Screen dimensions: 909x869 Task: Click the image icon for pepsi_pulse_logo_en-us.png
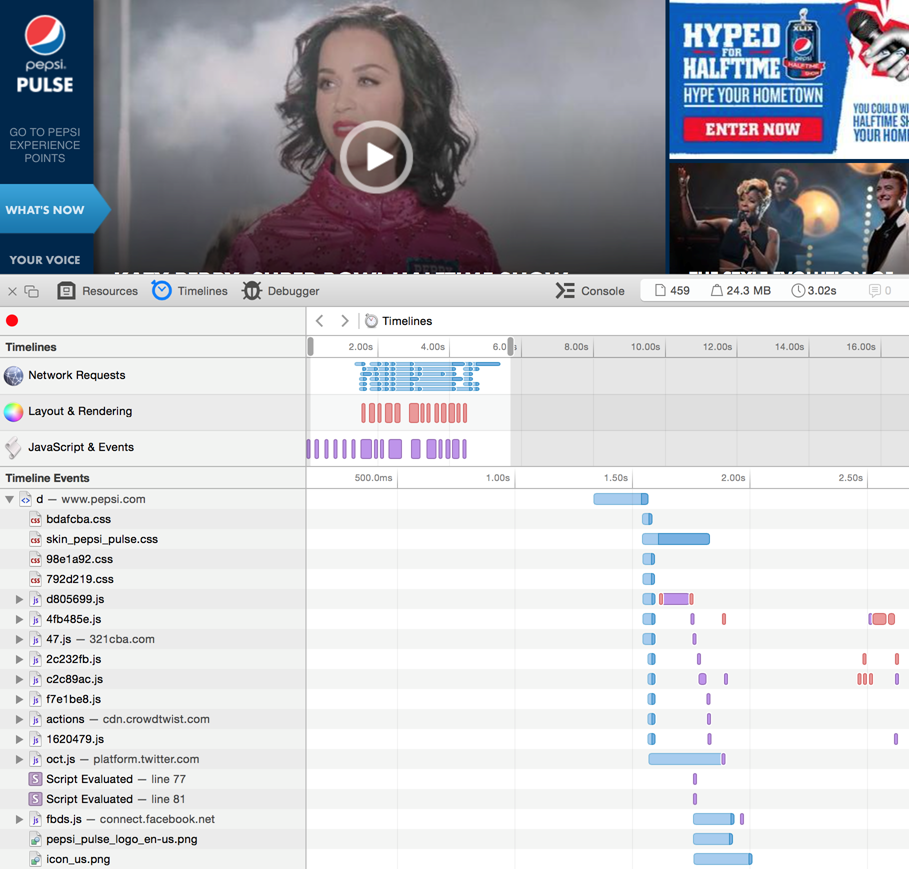click(x=35, y=839)
